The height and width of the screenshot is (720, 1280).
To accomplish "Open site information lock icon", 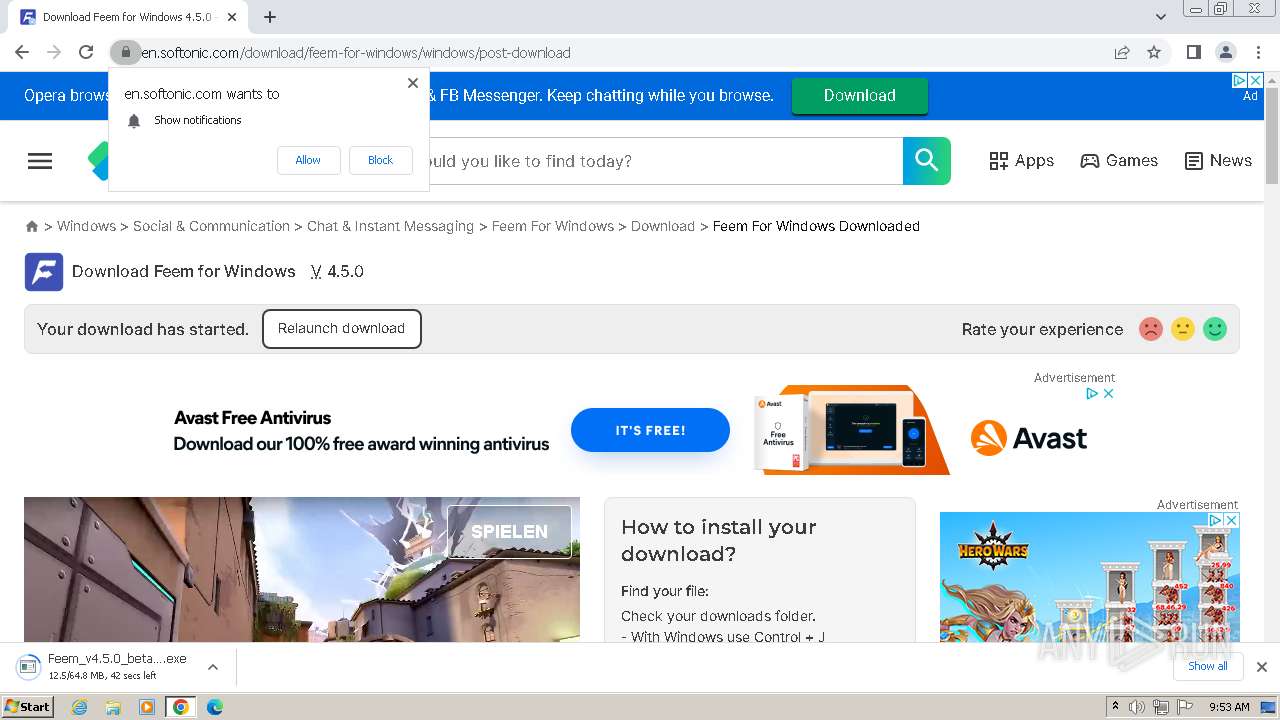I will point(125,52).
